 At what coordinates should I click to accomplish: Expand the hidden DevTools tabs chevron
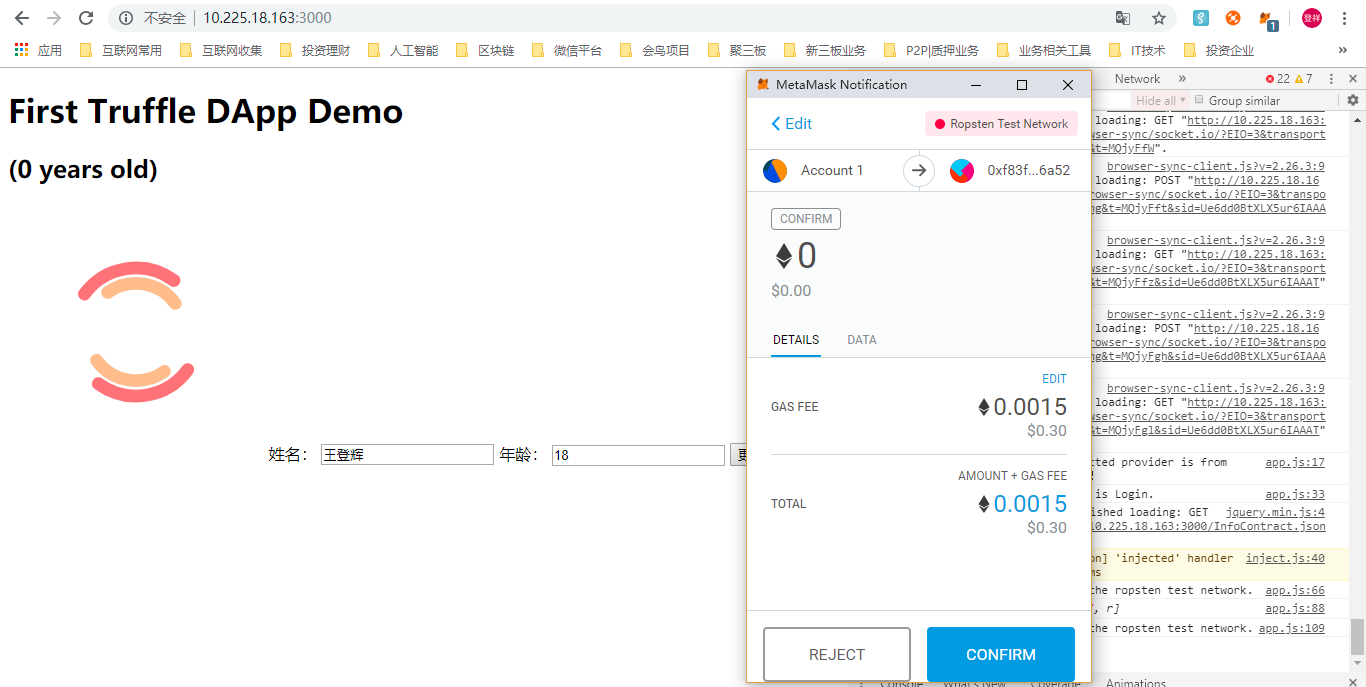[x=1182, y=79]
